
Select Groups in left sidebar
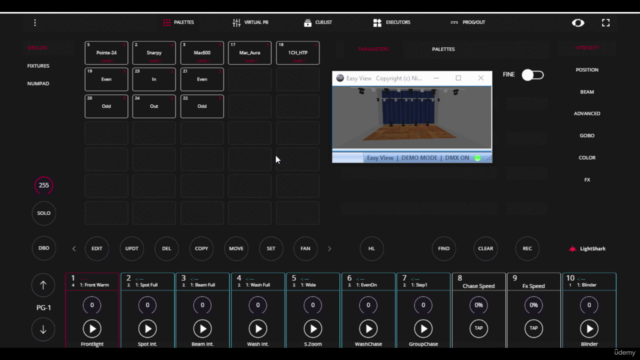(37, 48)
